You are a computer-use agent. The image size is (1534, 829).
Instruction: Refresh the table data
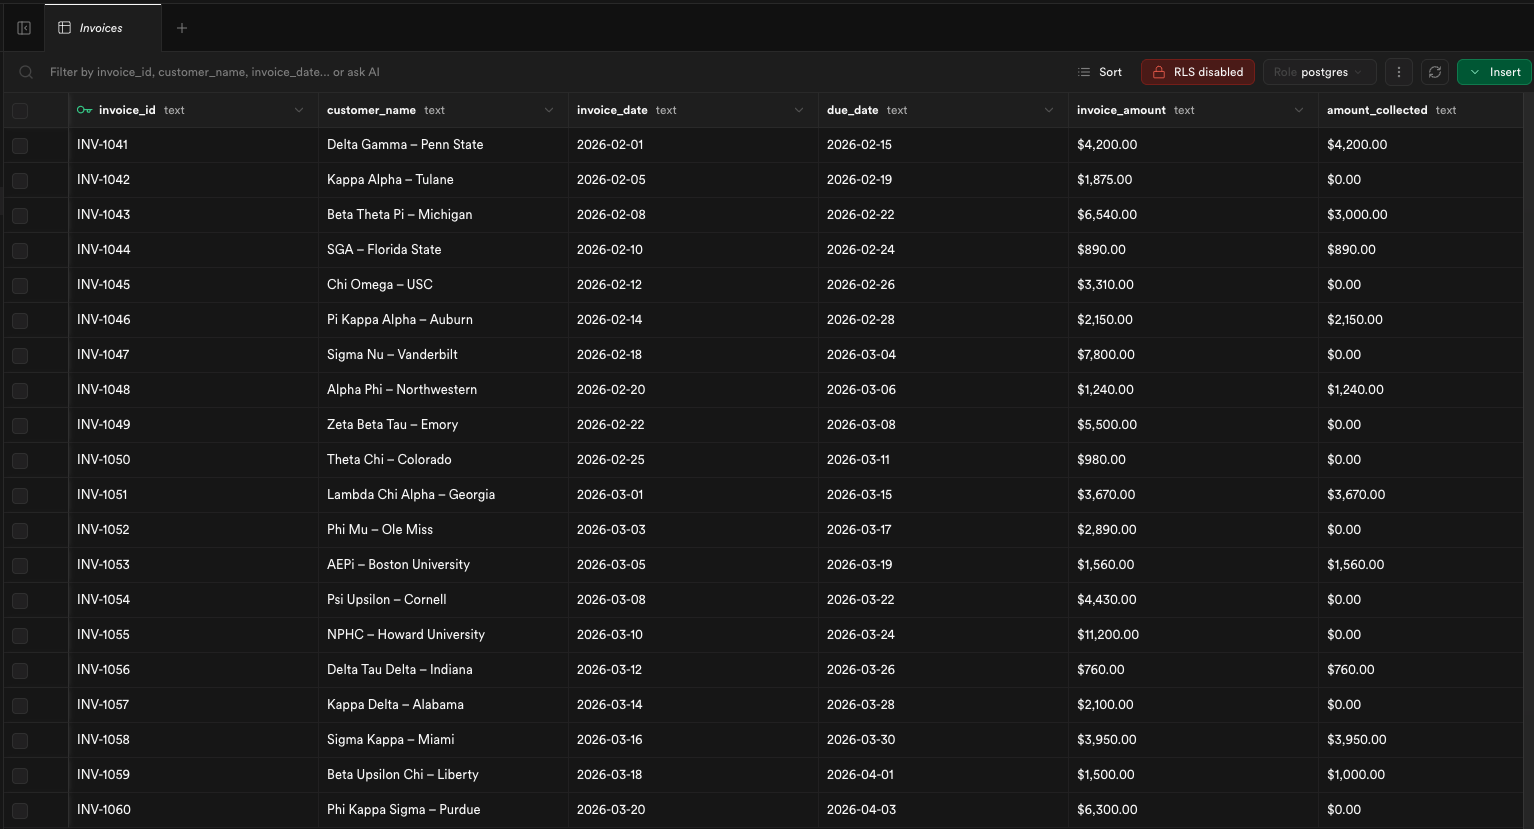1435,72
